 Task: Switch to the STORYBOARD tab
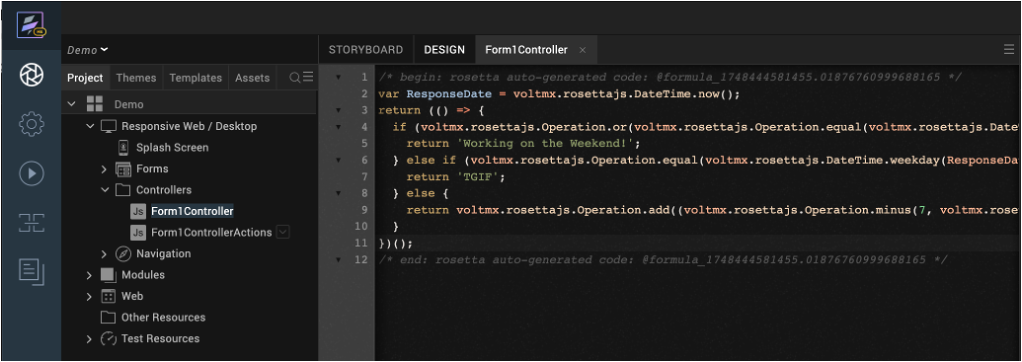pos(366,50)
